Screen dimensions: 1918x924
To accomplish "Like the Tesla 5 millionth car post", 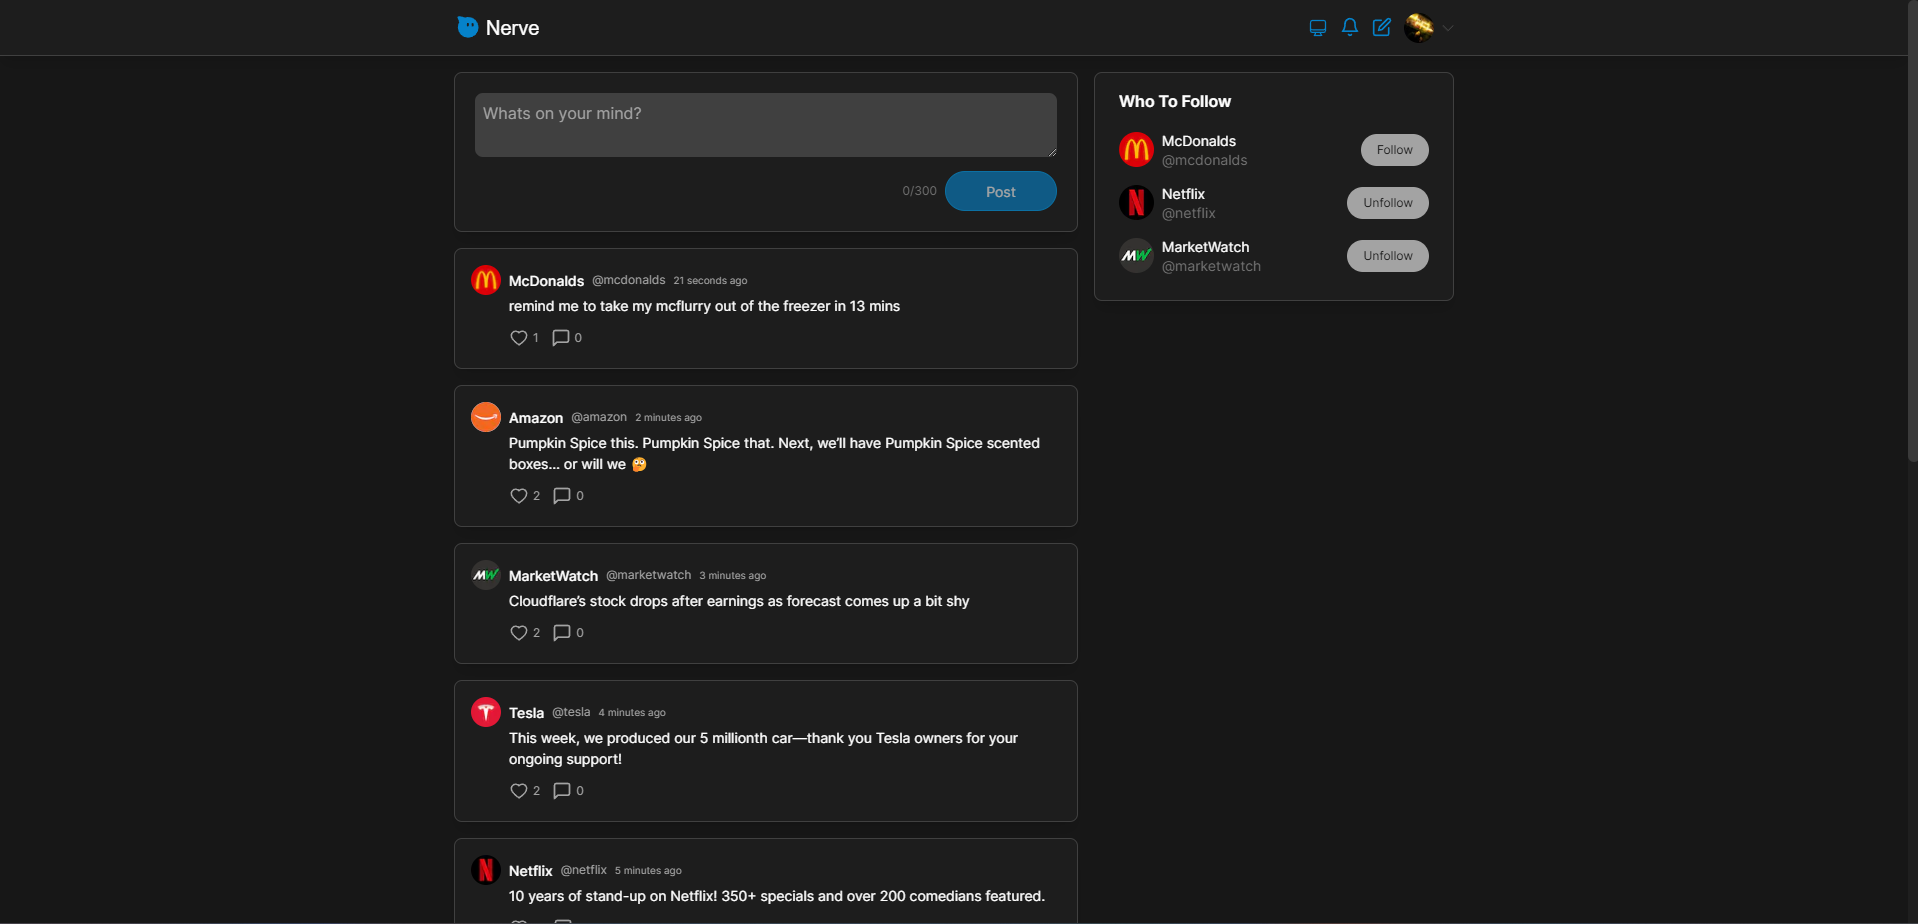I will click(x=519, y=791).
